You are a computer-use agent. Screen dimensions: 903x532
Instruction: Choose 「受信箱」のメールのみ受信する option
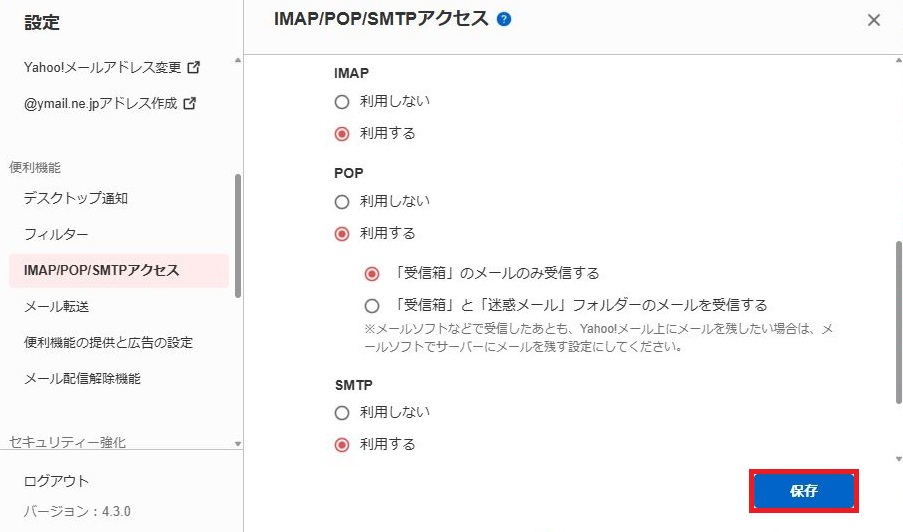click(372, 273)
